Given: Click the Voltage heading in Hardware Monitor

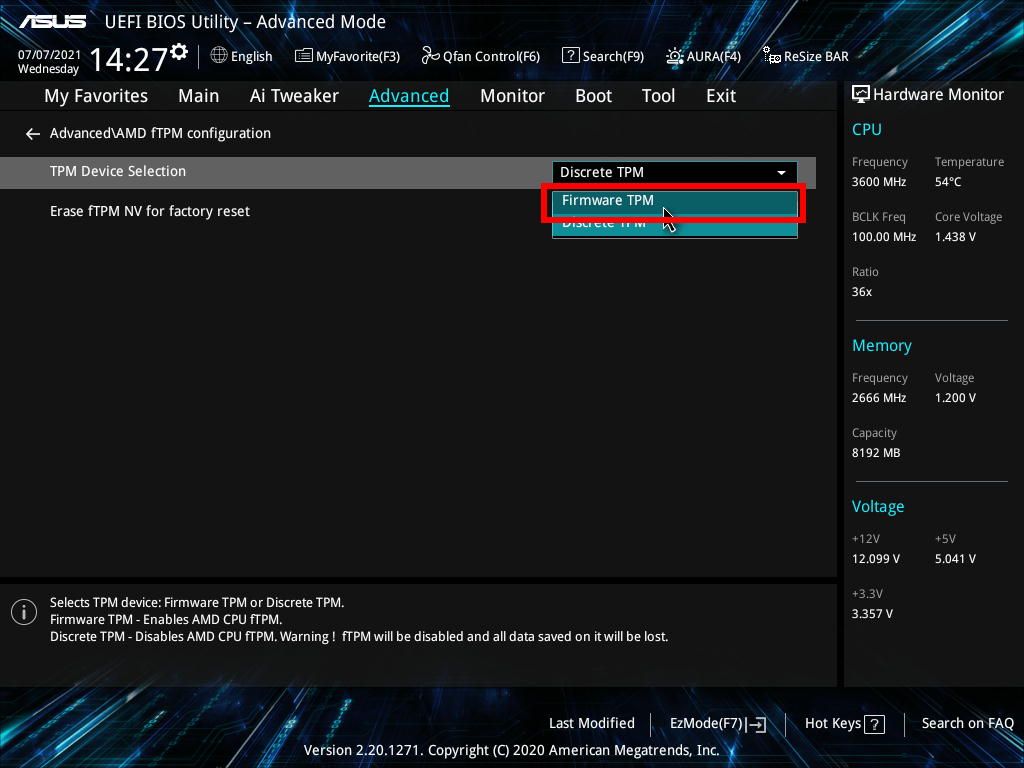Looking at the screenshot, I should click(x=878, y=507).
